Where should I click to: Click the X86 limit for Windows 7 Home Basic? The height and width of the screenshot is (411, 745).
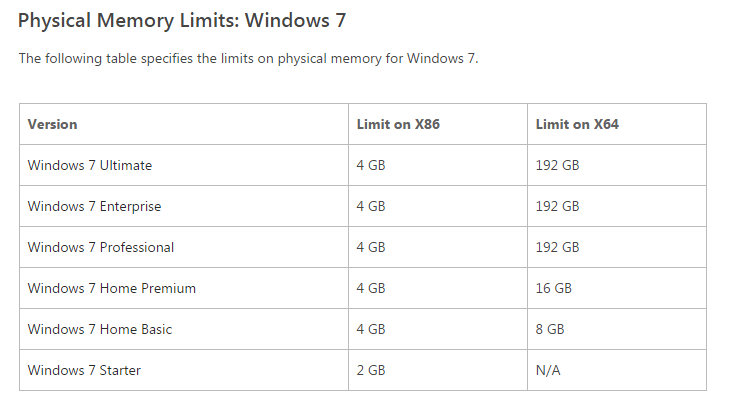tap(371, 329)
